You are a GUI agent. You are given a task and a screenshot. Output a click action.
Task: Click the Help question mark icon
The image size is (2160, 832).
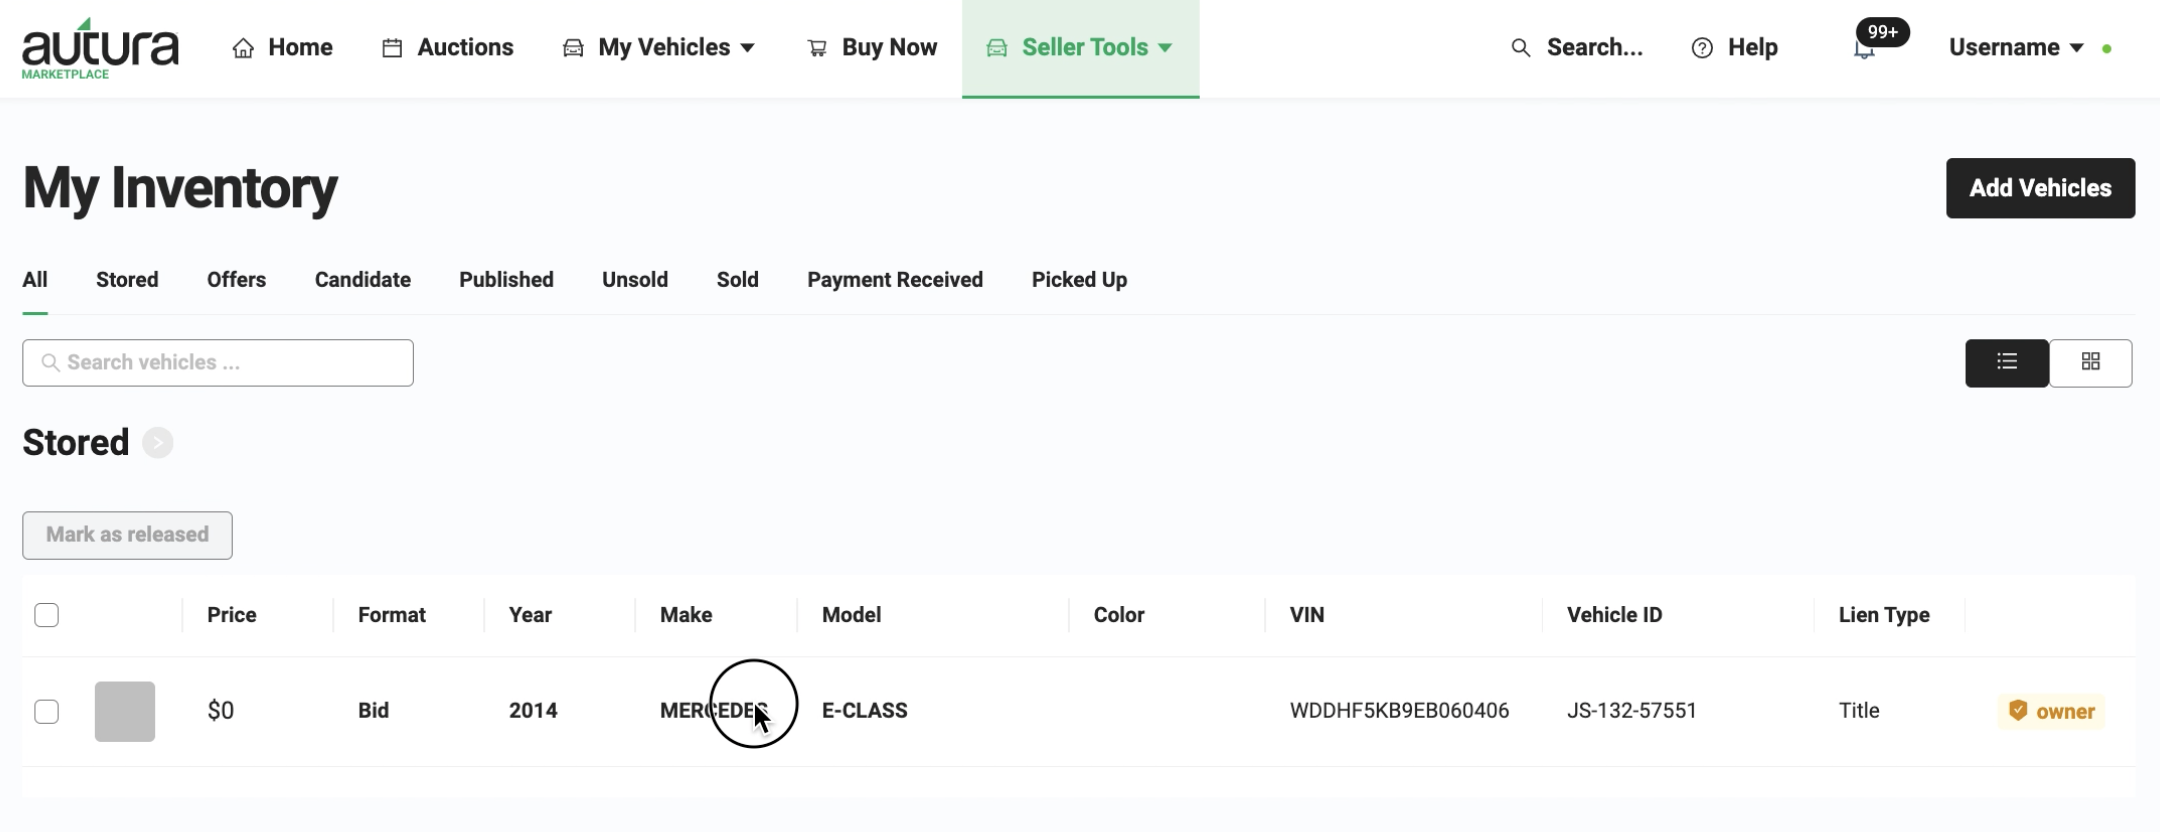[x=1702, y=48]
